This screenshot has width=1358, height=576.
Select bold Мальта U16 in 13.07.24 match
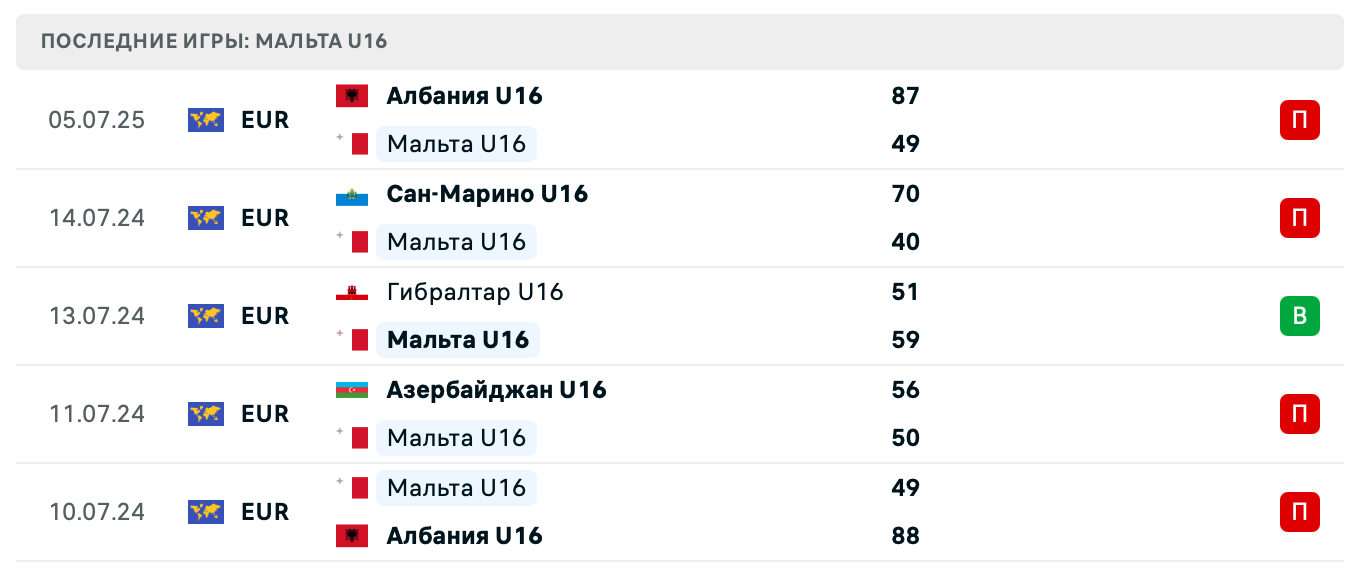coord(458,340)
